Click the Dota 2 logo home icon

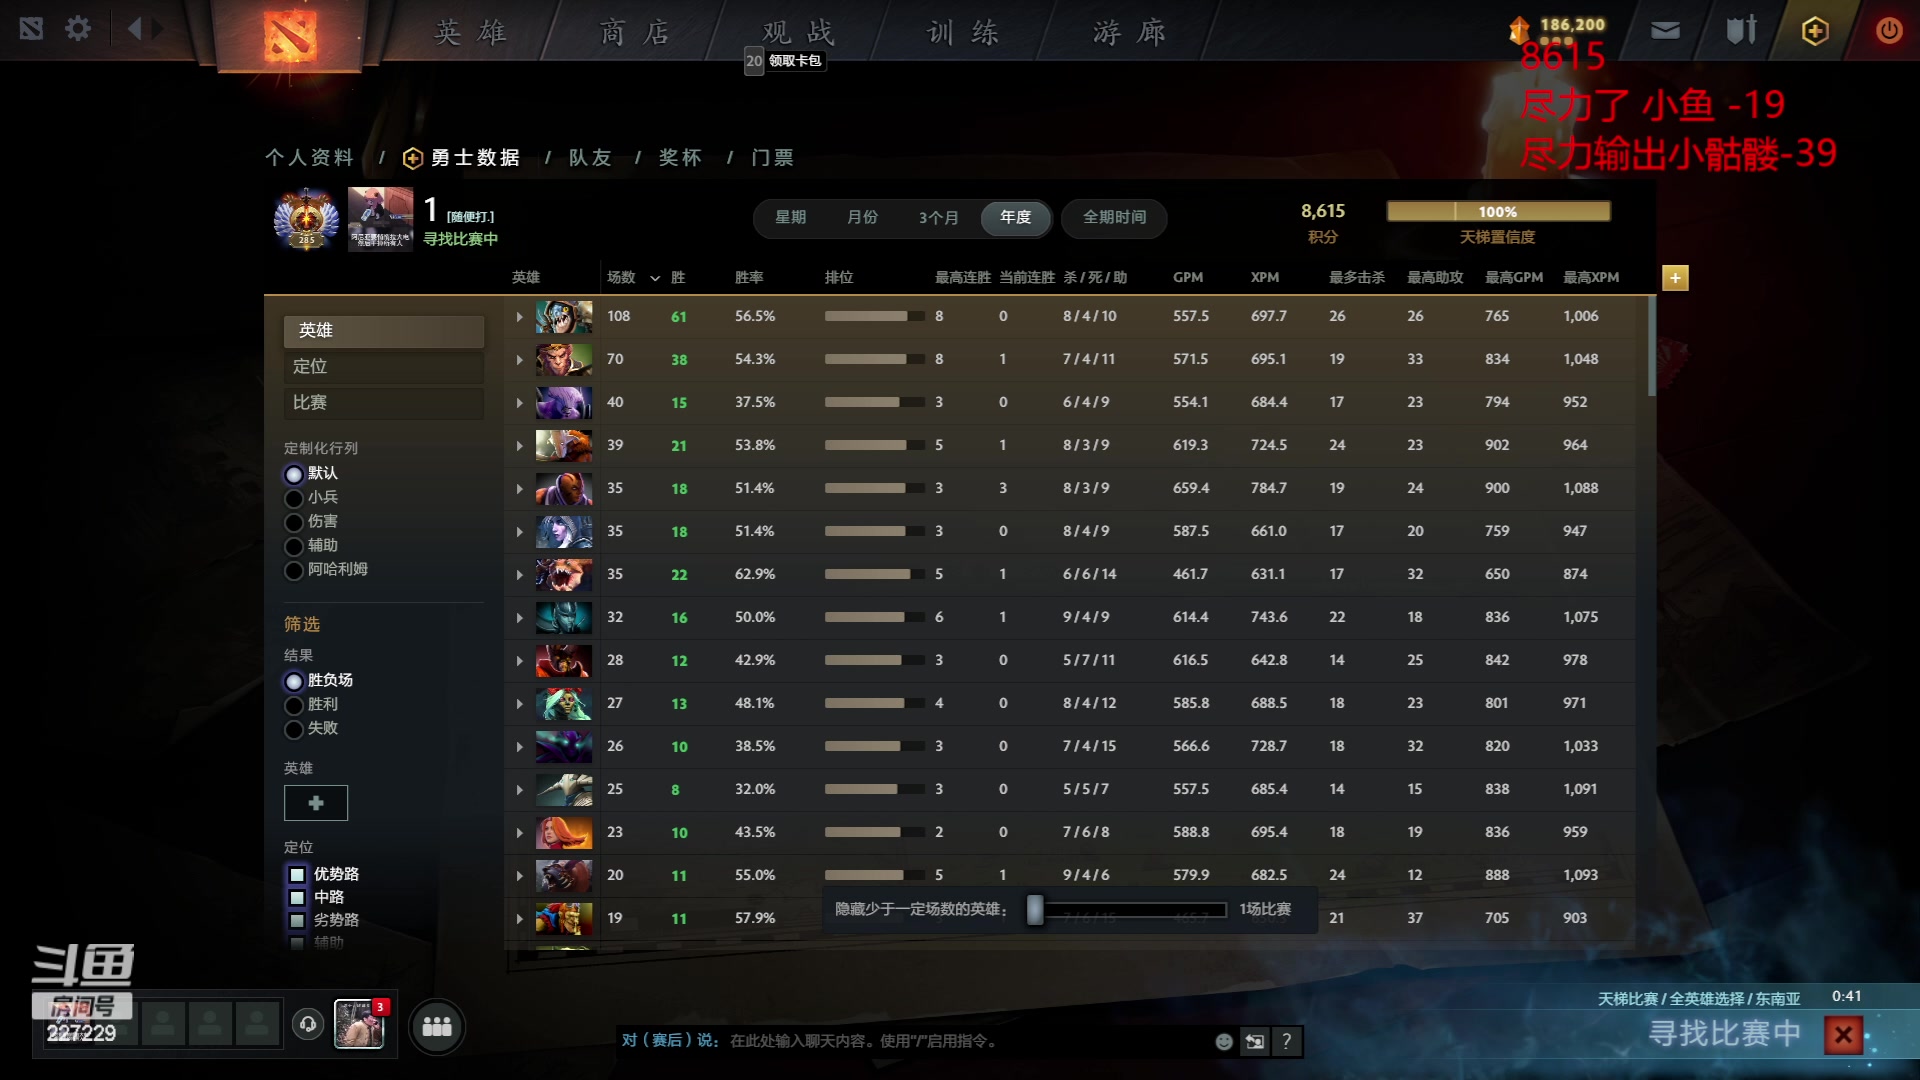pos(290,35)
